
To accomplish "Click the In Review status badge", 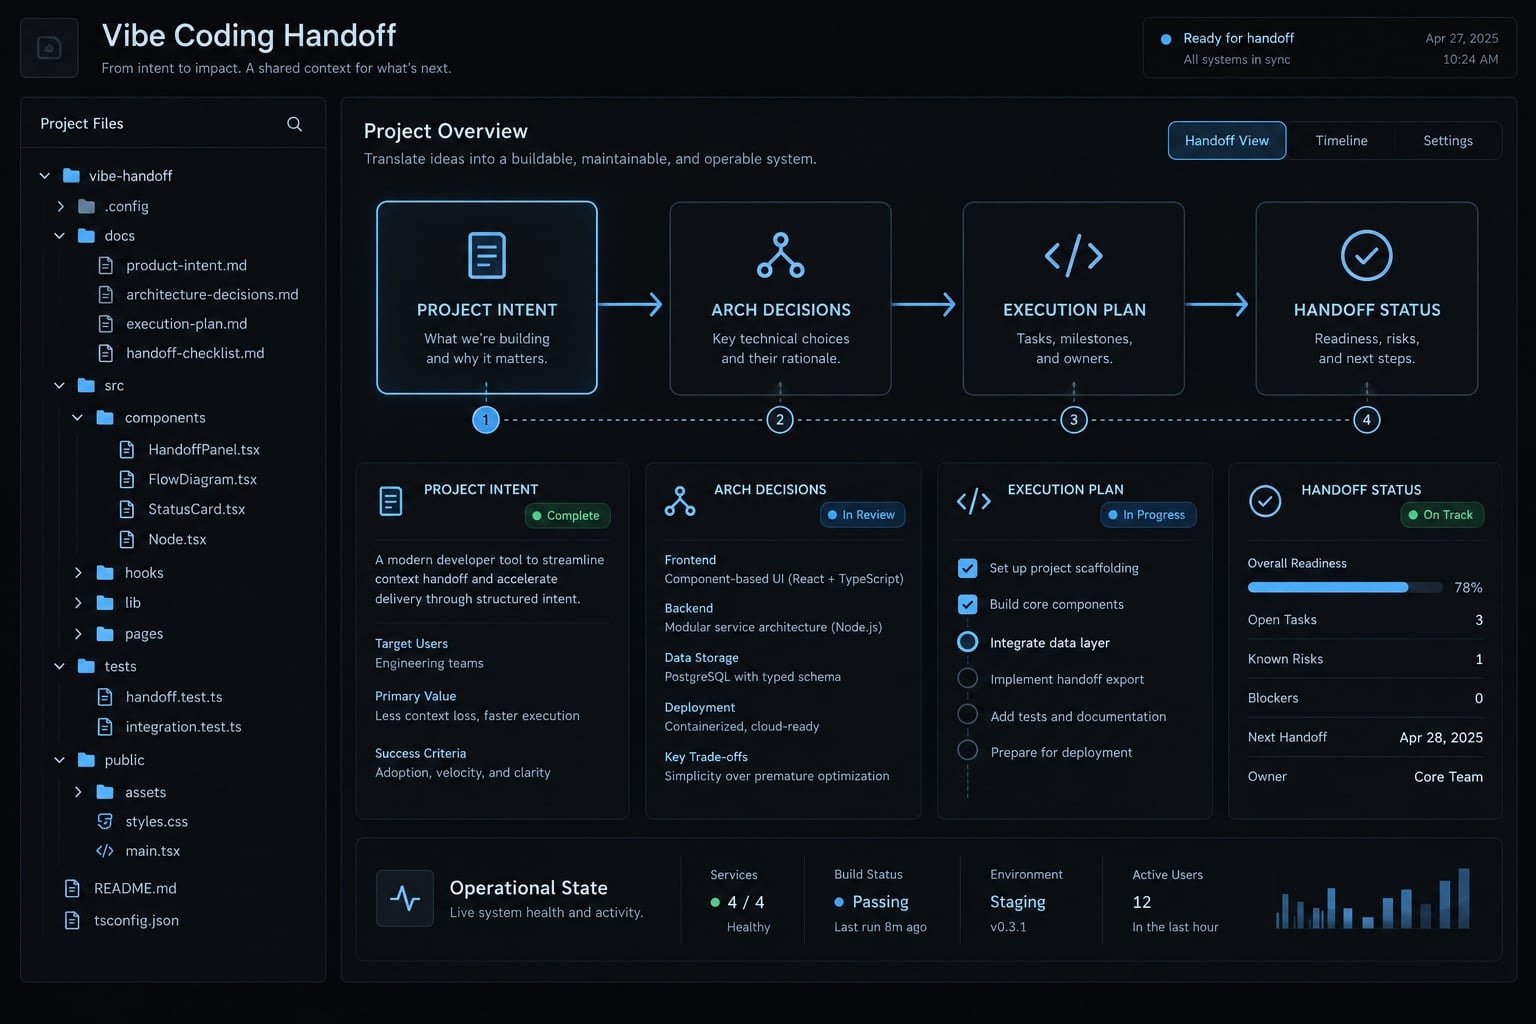I will (x=862, y=515).
